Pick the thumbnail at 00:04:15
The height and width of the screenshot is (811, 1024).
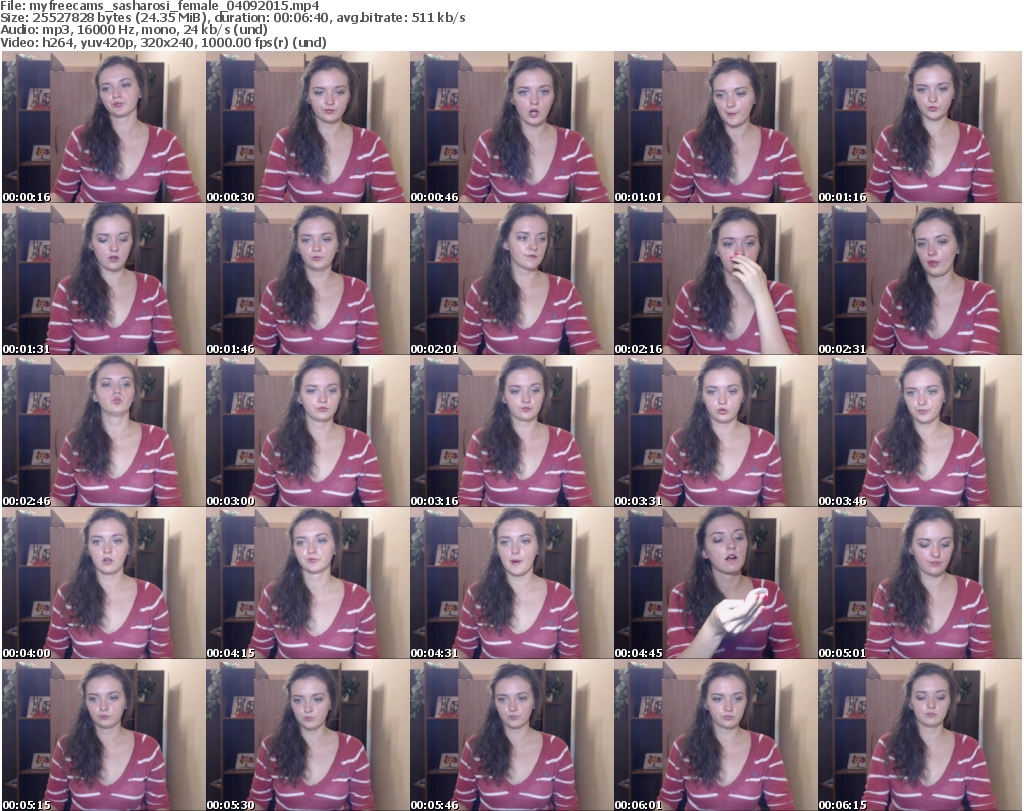click(307, 584)
